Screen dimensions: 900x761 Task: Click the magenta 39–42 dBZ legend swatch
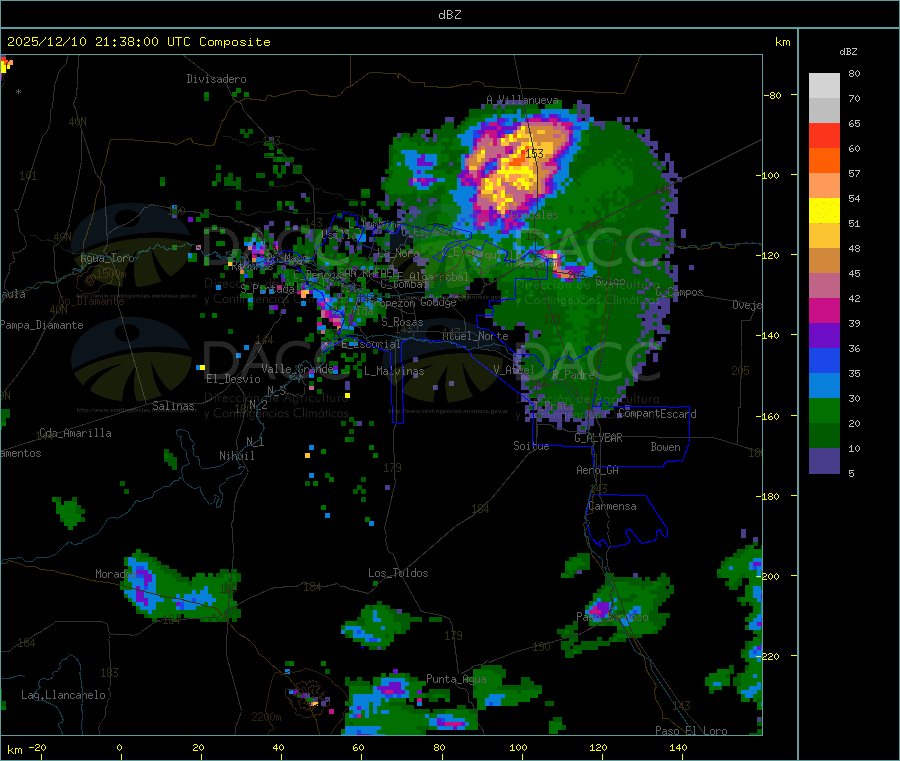click(824, 310)
